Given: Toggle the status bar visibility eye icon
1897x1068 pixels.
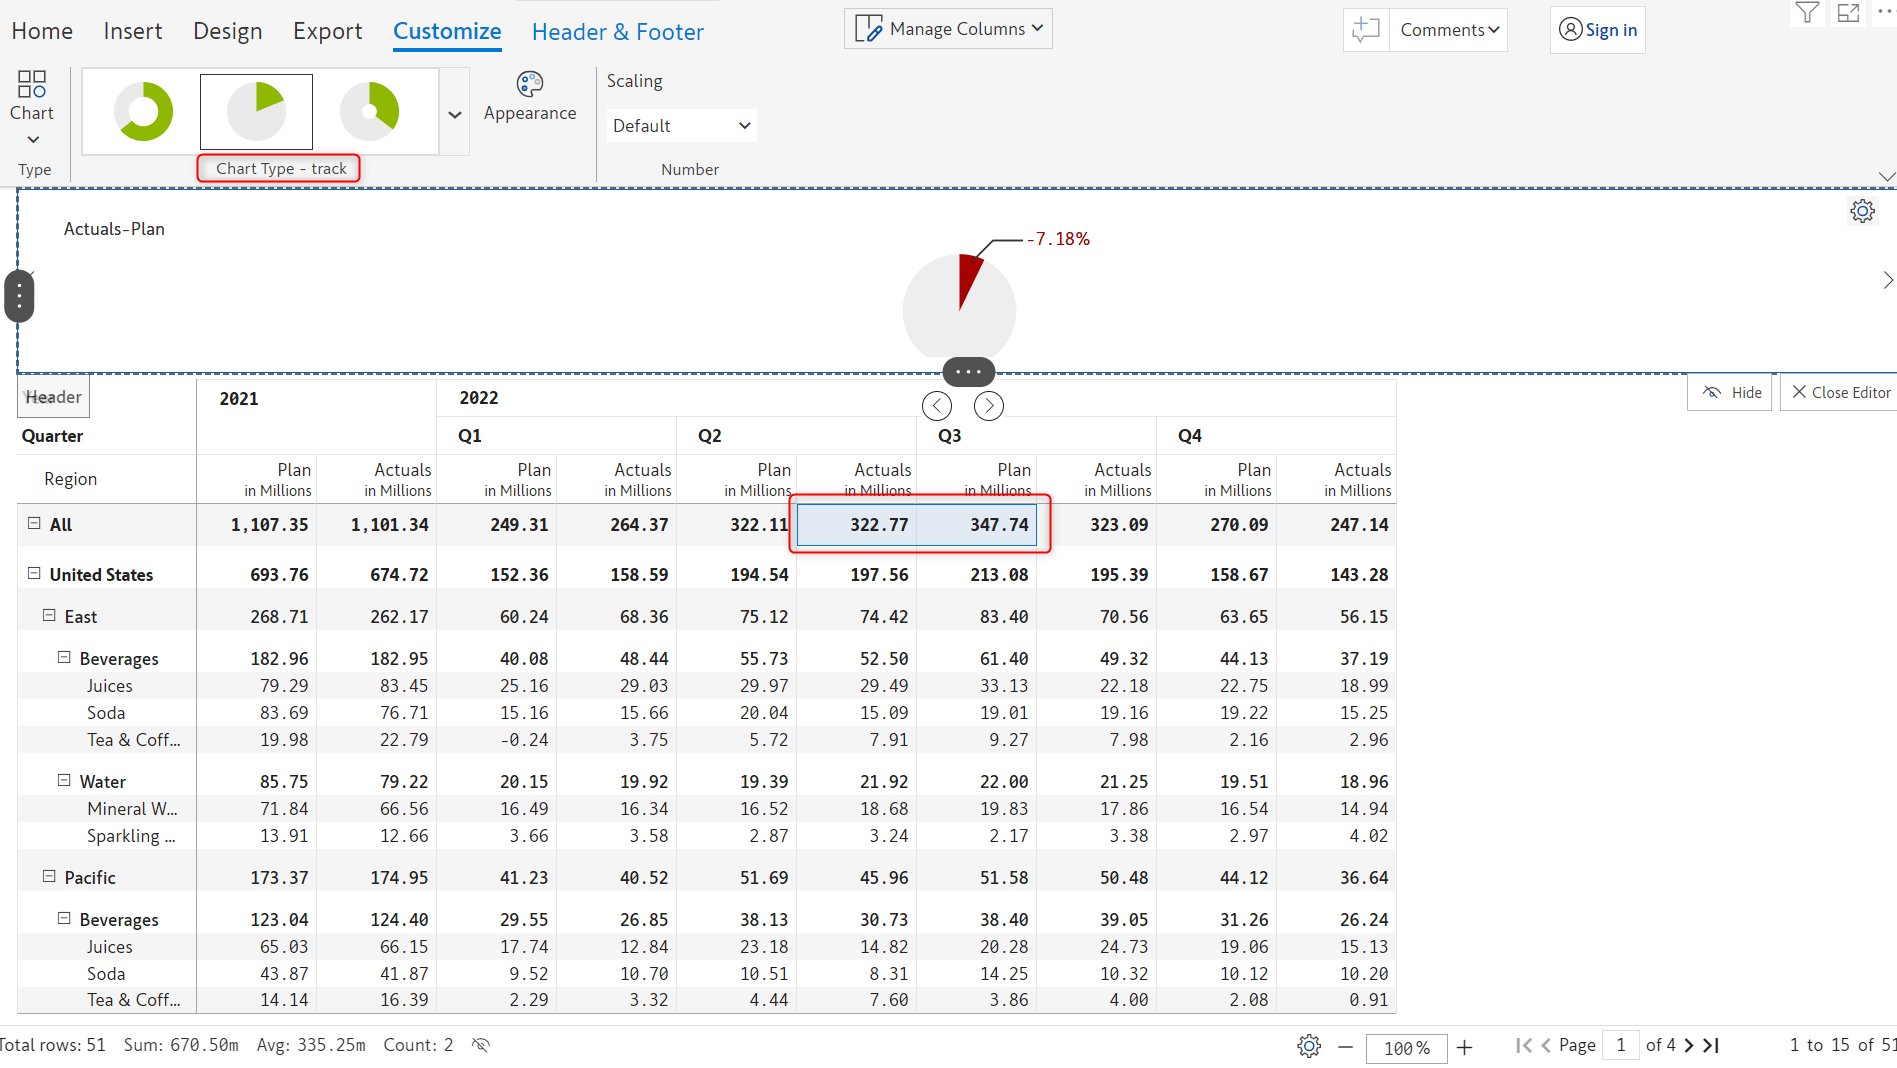Looking at the screenshot, I should click(x=481, y=1045).
